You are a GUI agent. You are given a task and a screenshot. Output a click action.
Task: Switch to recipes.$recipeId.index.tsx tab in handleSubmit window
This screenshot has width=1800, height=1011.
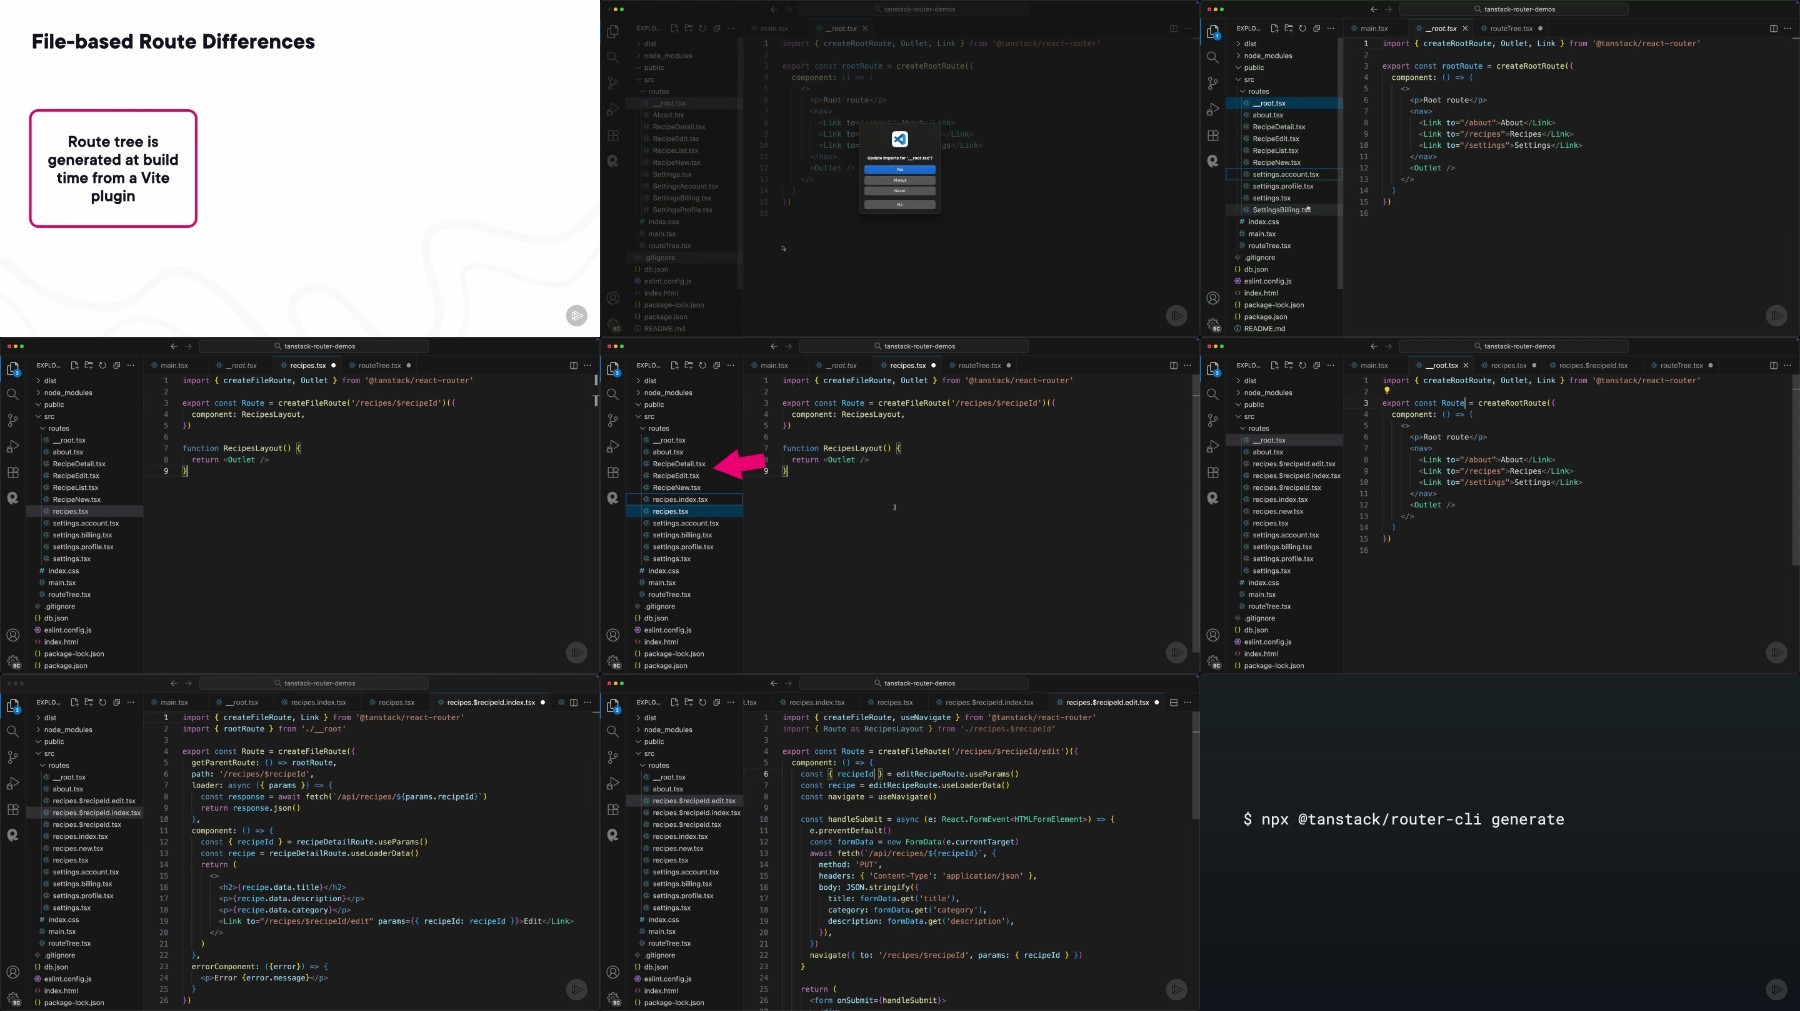[988, 702]
